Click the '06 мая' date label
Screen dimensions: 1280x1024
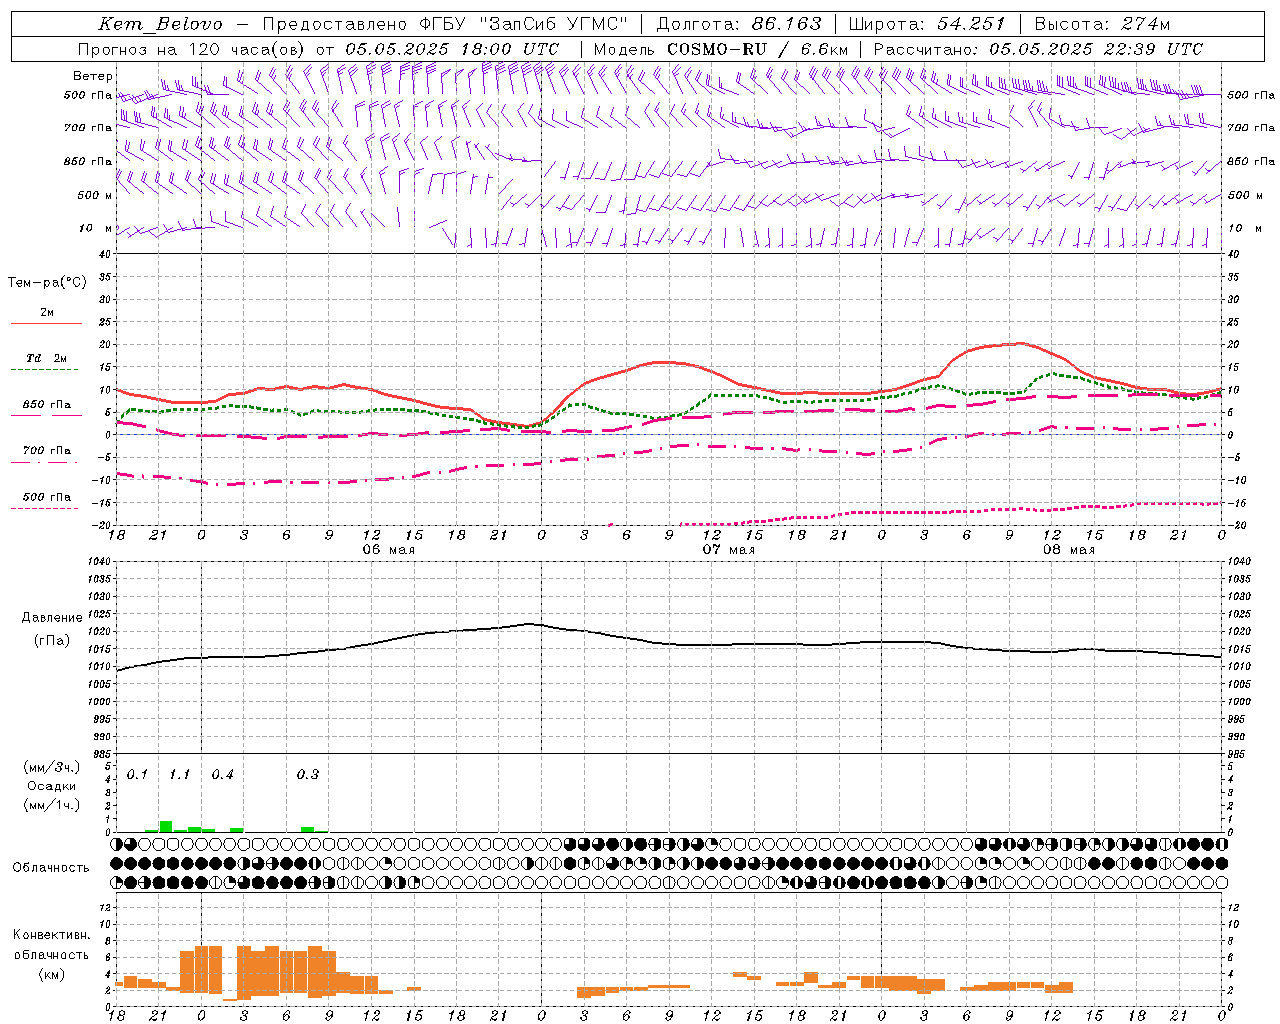click(388, 550)
